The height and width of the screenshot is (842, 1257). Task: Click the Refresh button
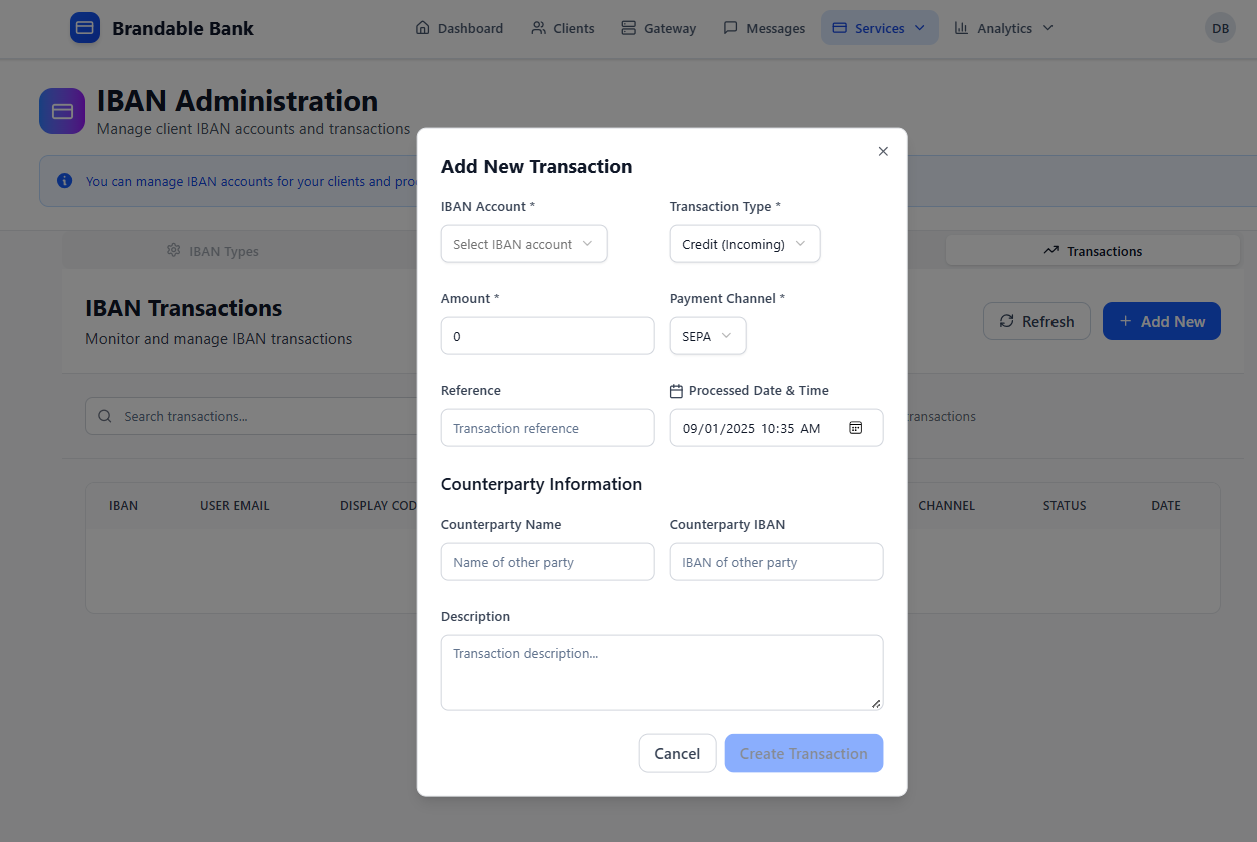click(x=1037, y=321)
